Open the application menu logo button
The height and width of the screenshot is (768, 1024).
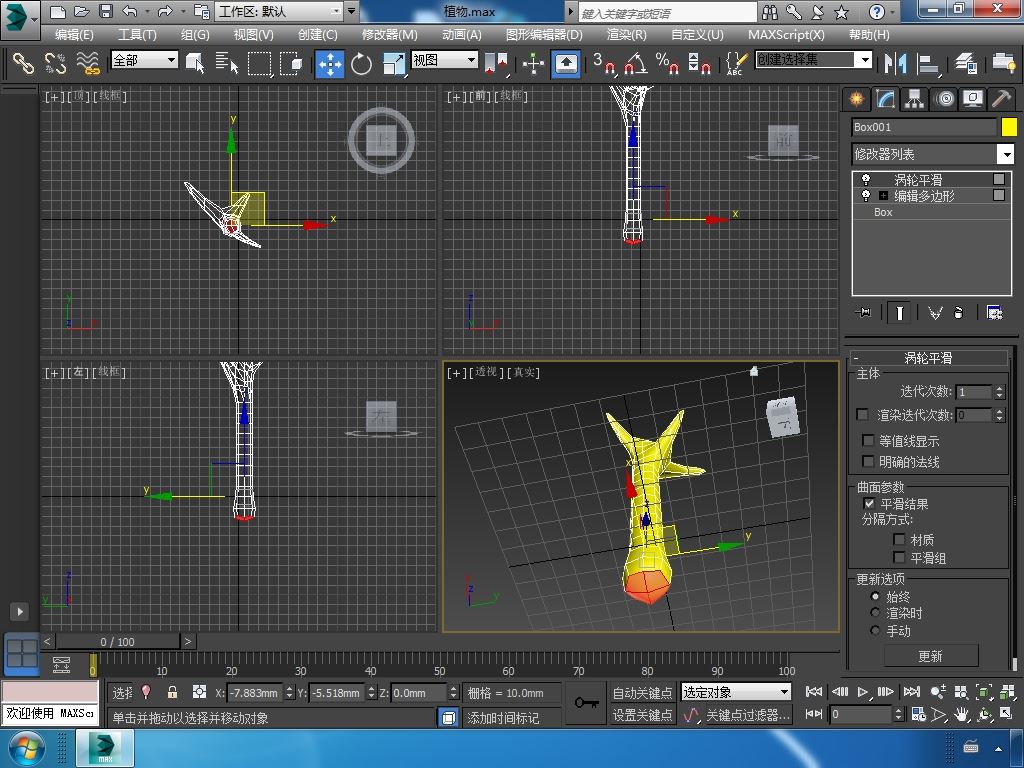tap(20, 18)
